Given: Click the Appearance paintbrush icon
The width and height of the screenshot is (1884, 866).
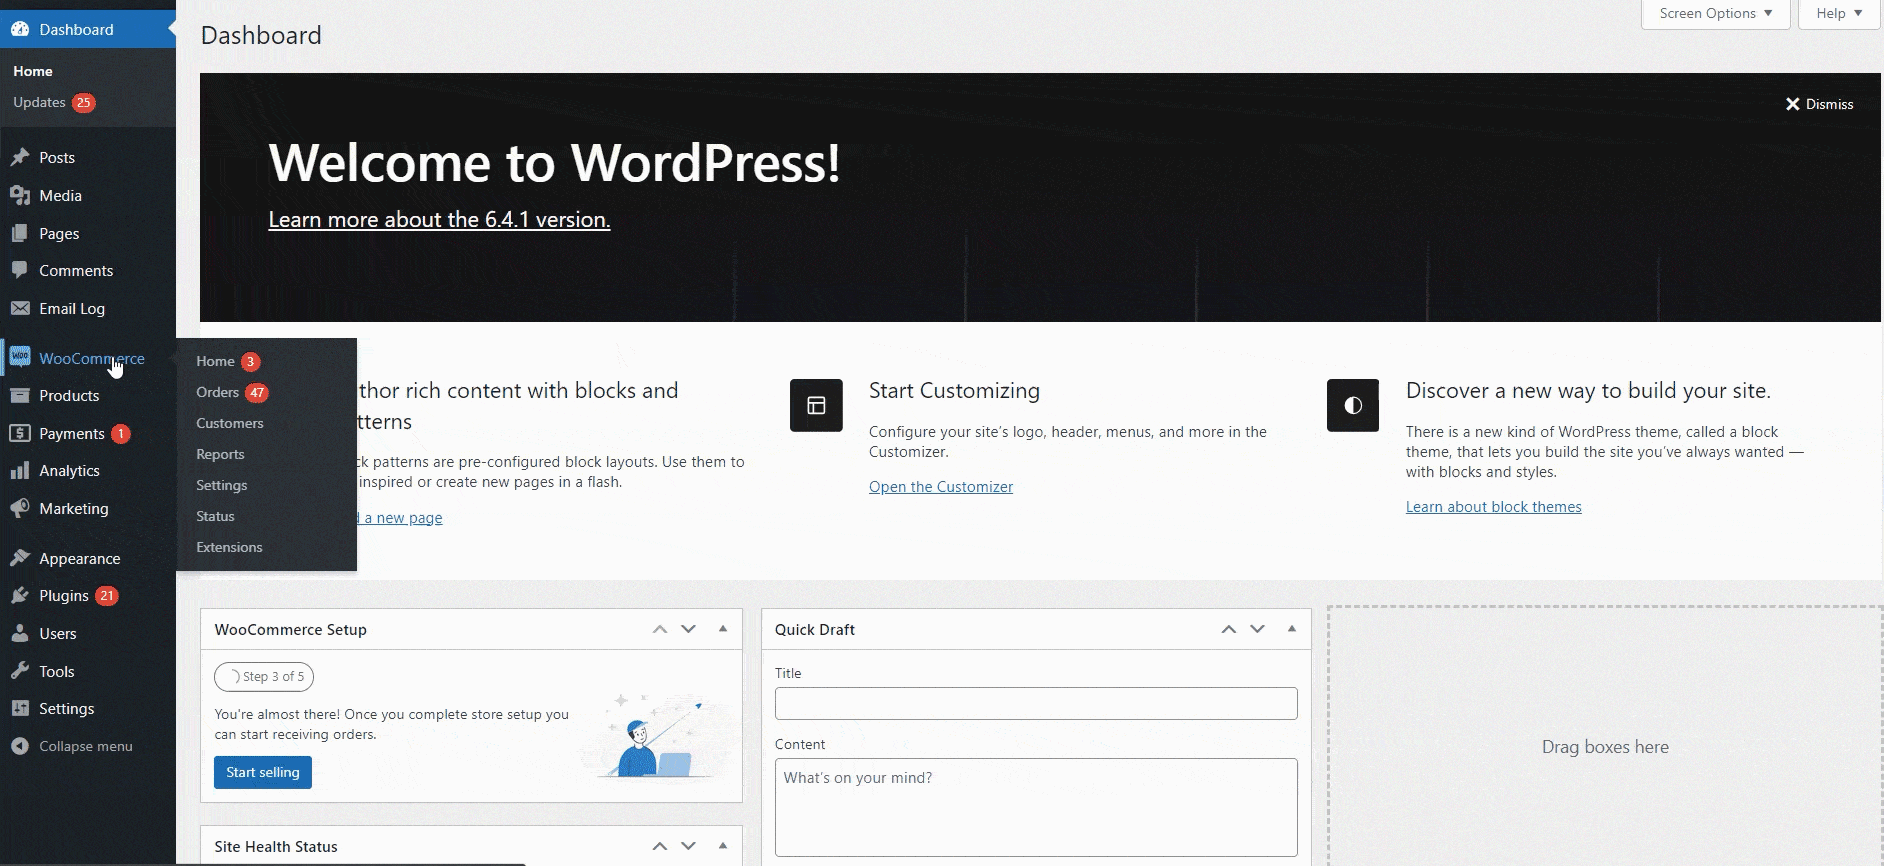Looking at the screenshot, I should pyautogui.click(x=20, y=558).
